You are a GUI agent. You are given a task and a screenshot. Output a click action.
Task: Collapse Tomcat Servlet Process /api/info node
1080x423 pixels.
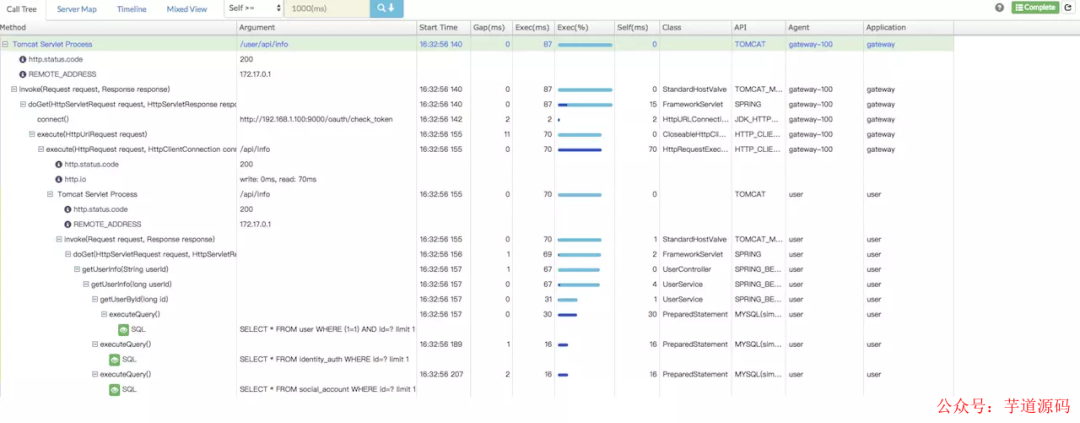click(x=50, y=194)
